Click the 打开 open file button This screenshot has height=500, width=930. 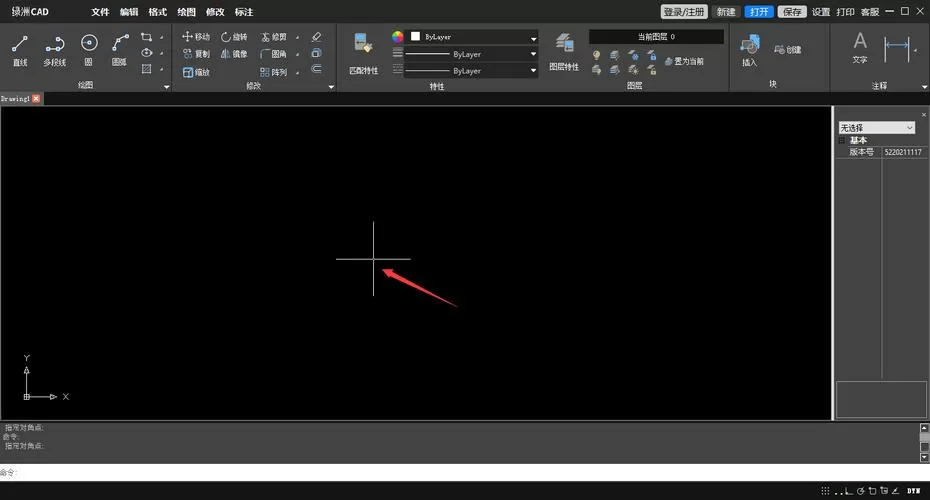[x=759, y=12]
